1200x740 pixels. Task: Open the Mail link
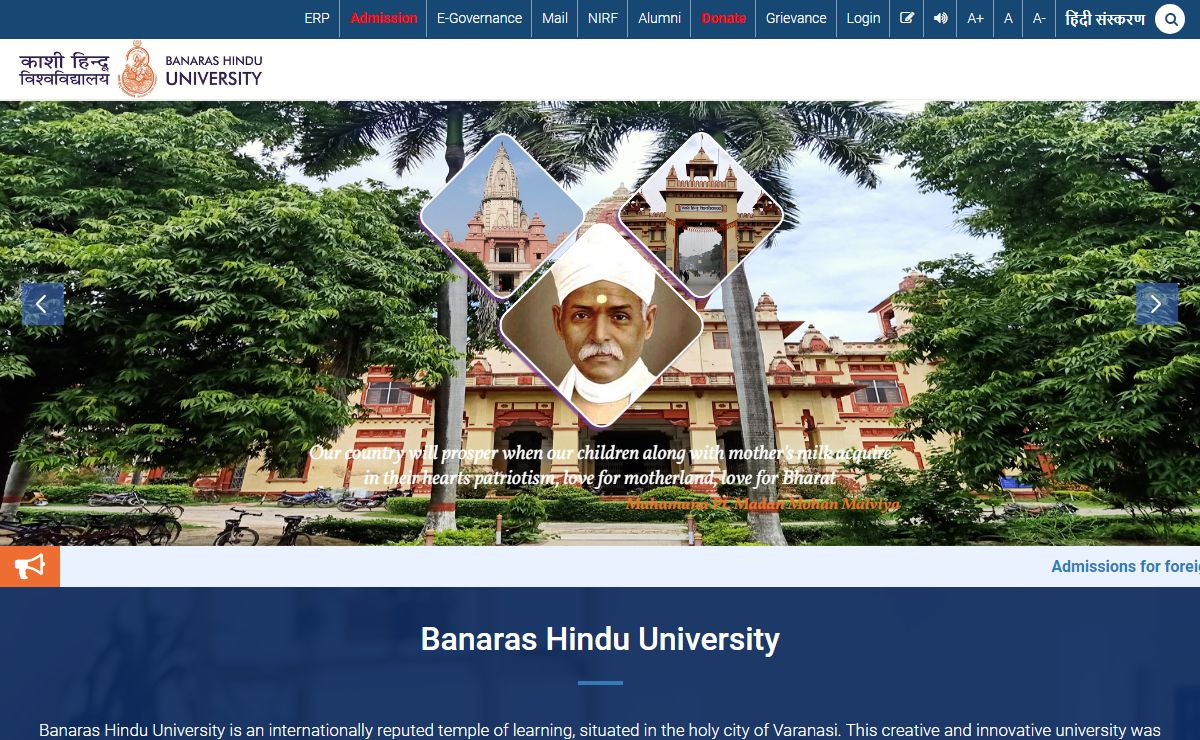pos(555,18)
